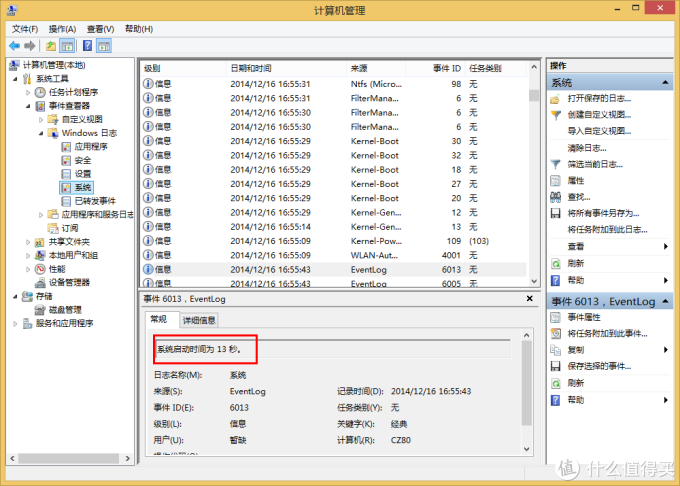680x486 pixels.
Task: Click the up-one-level folder toolbar icon
Action: coord(51,46)
